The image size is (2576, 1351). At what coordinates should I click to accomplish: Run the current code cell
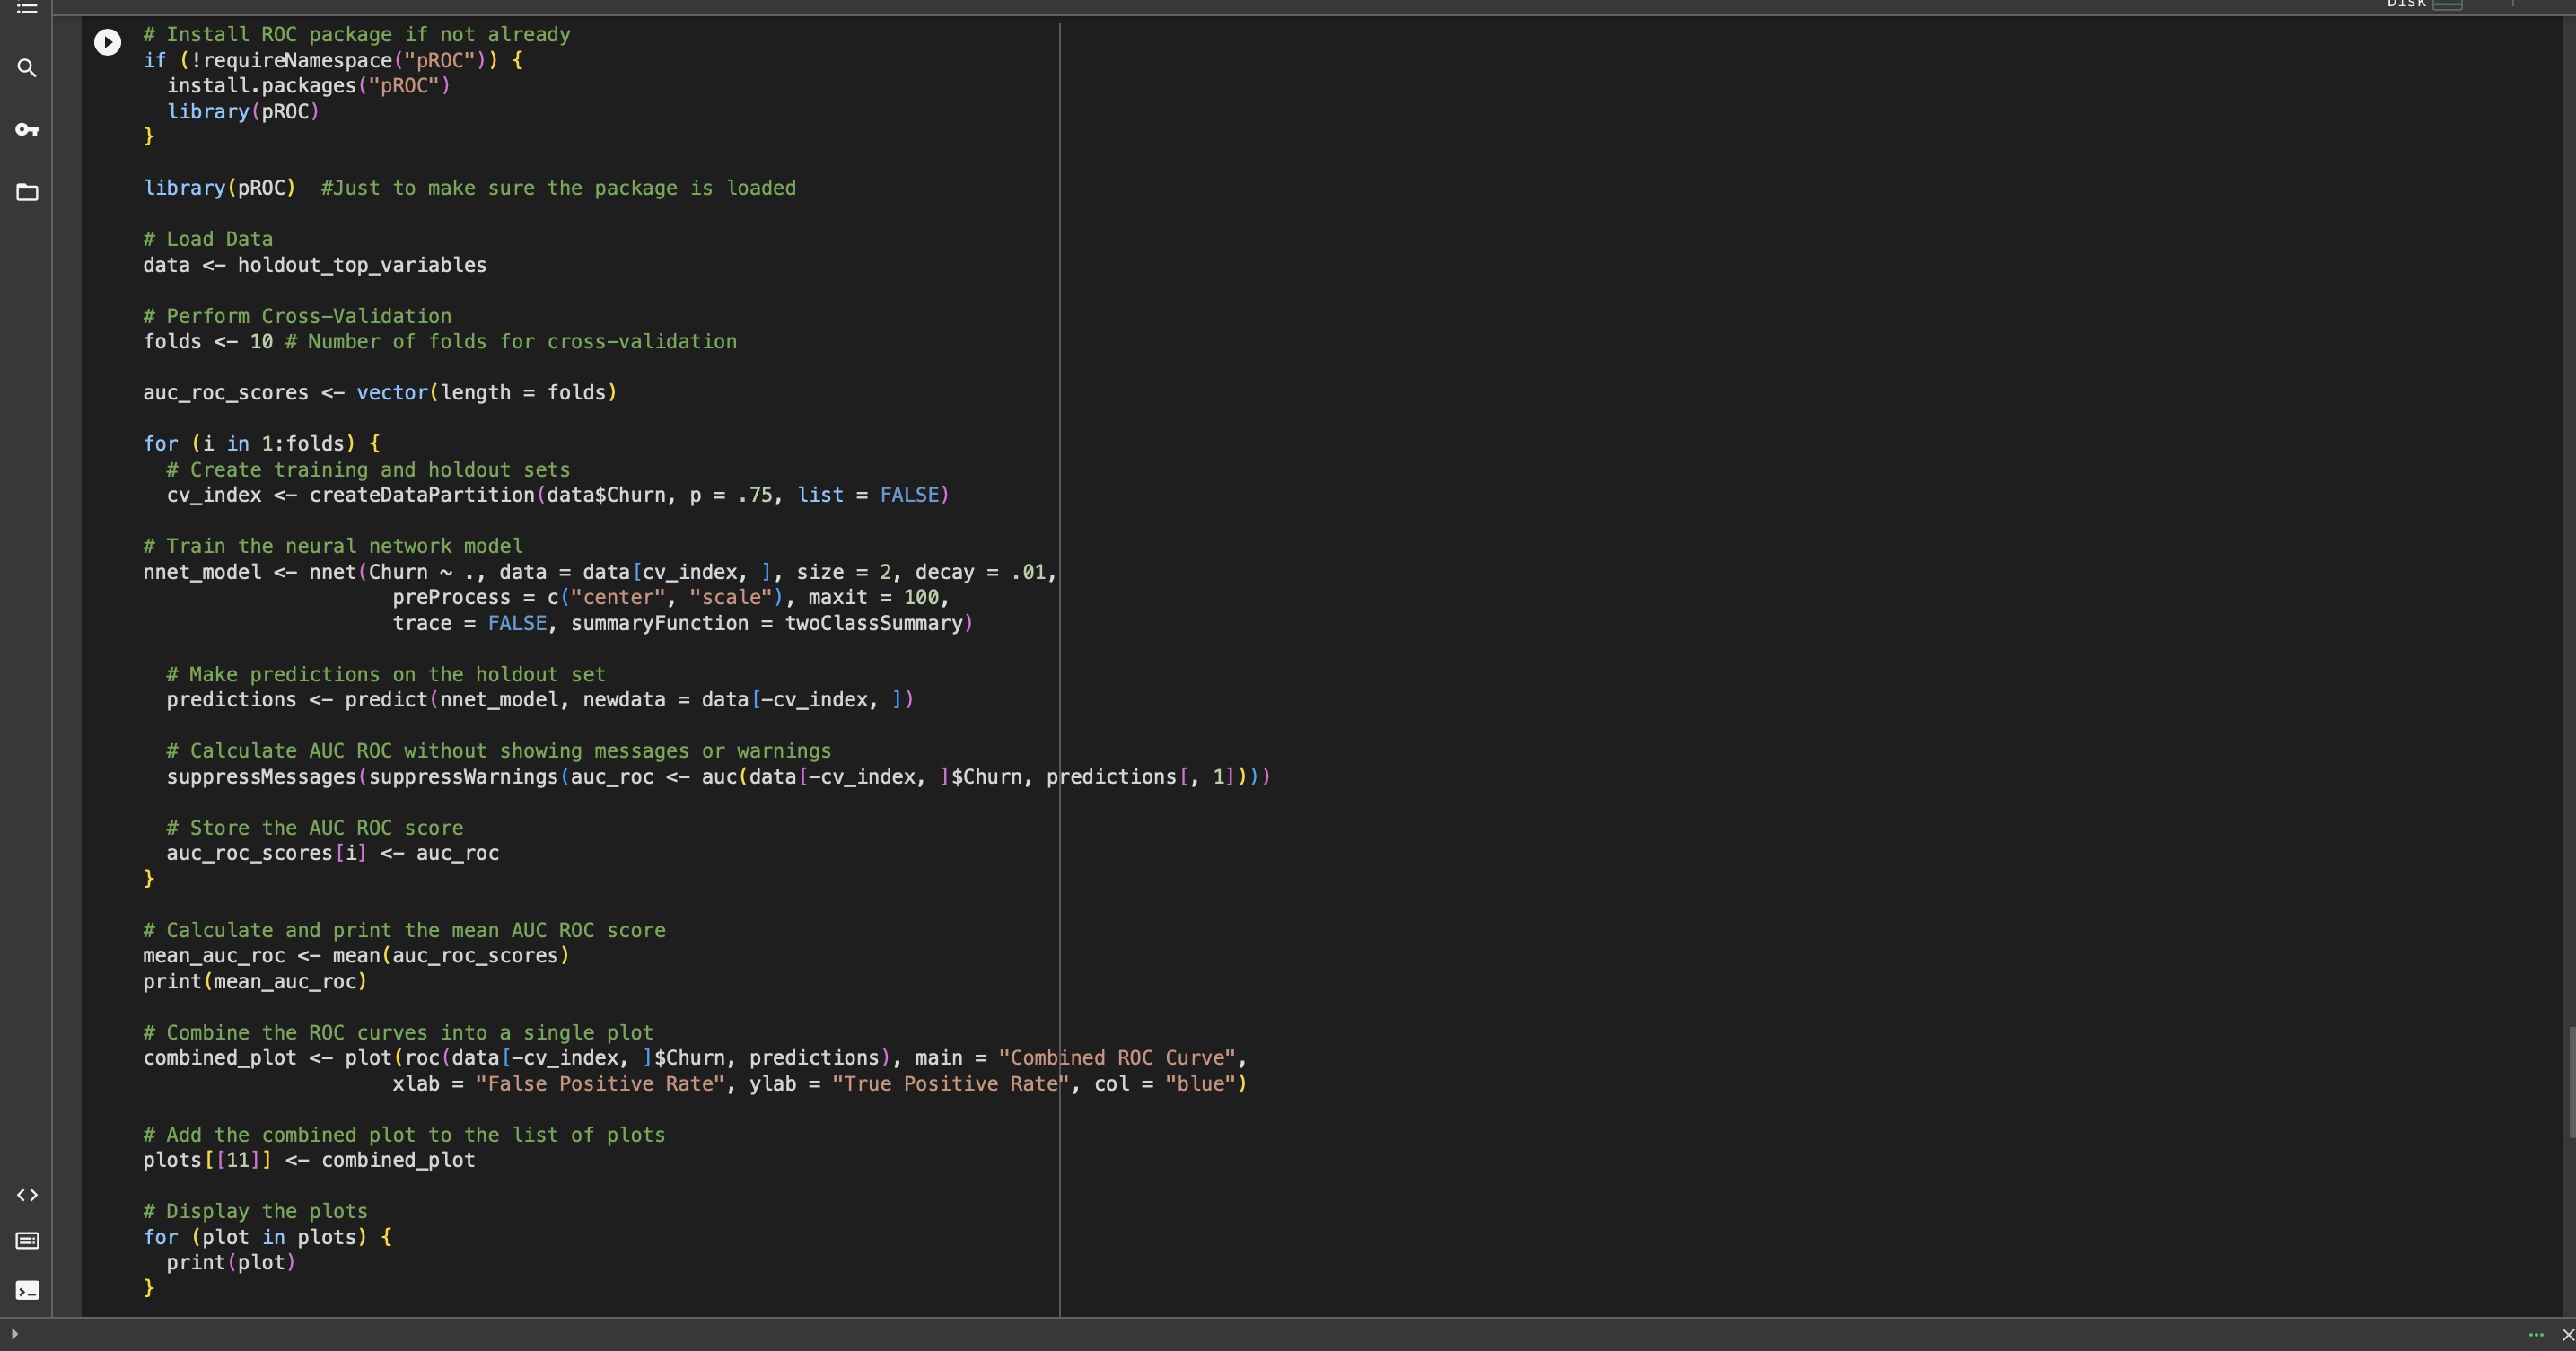pos(107,42)
